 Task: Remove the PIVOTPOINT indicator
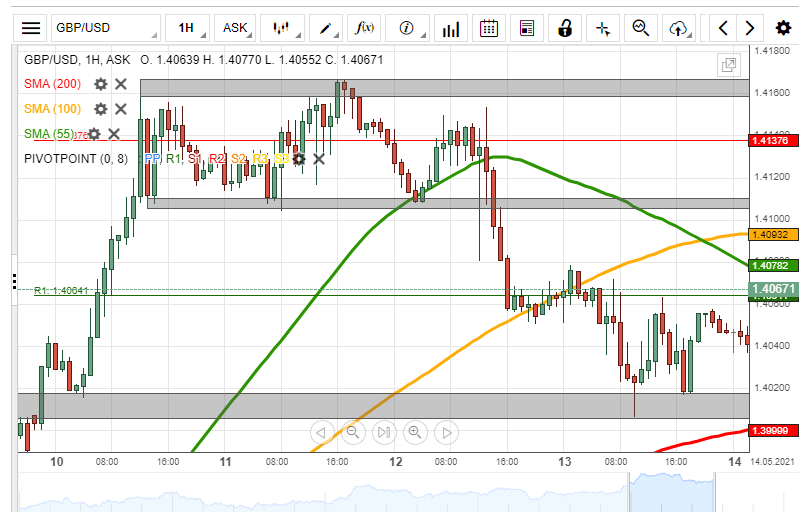[x=319, y=159]
